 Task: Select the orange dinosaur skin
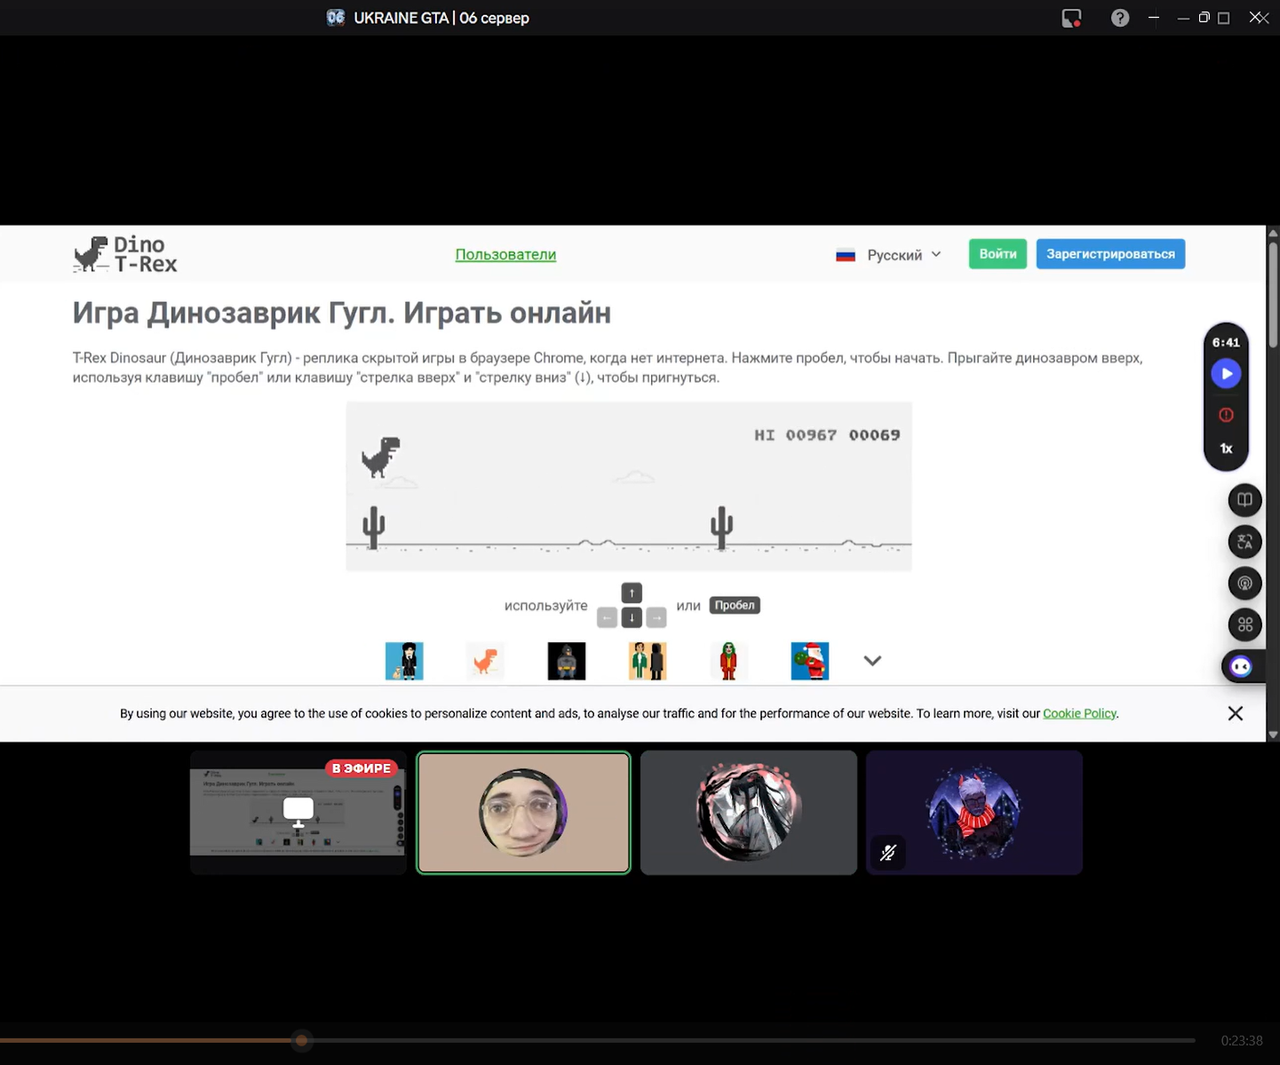[486, 661]
